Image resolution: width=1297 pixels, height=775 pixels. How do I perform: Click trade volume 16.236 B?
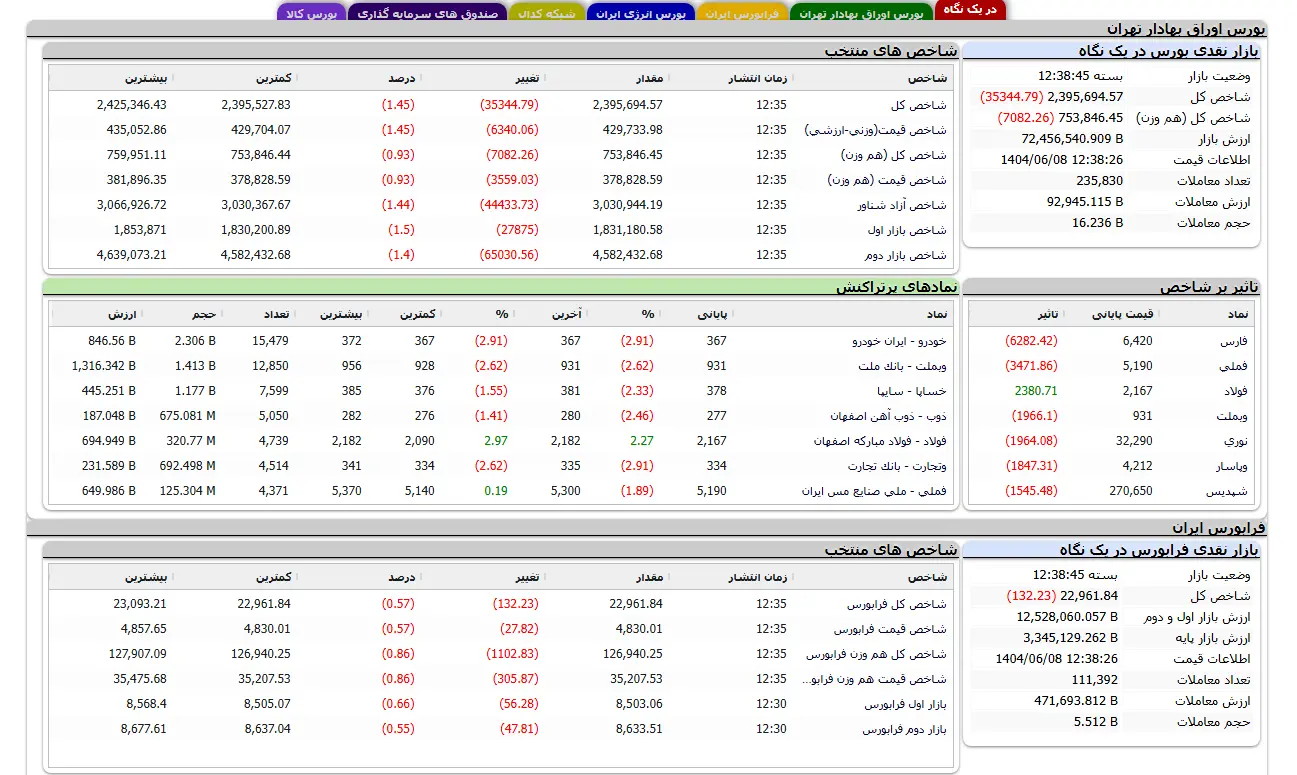[1098, 223]
